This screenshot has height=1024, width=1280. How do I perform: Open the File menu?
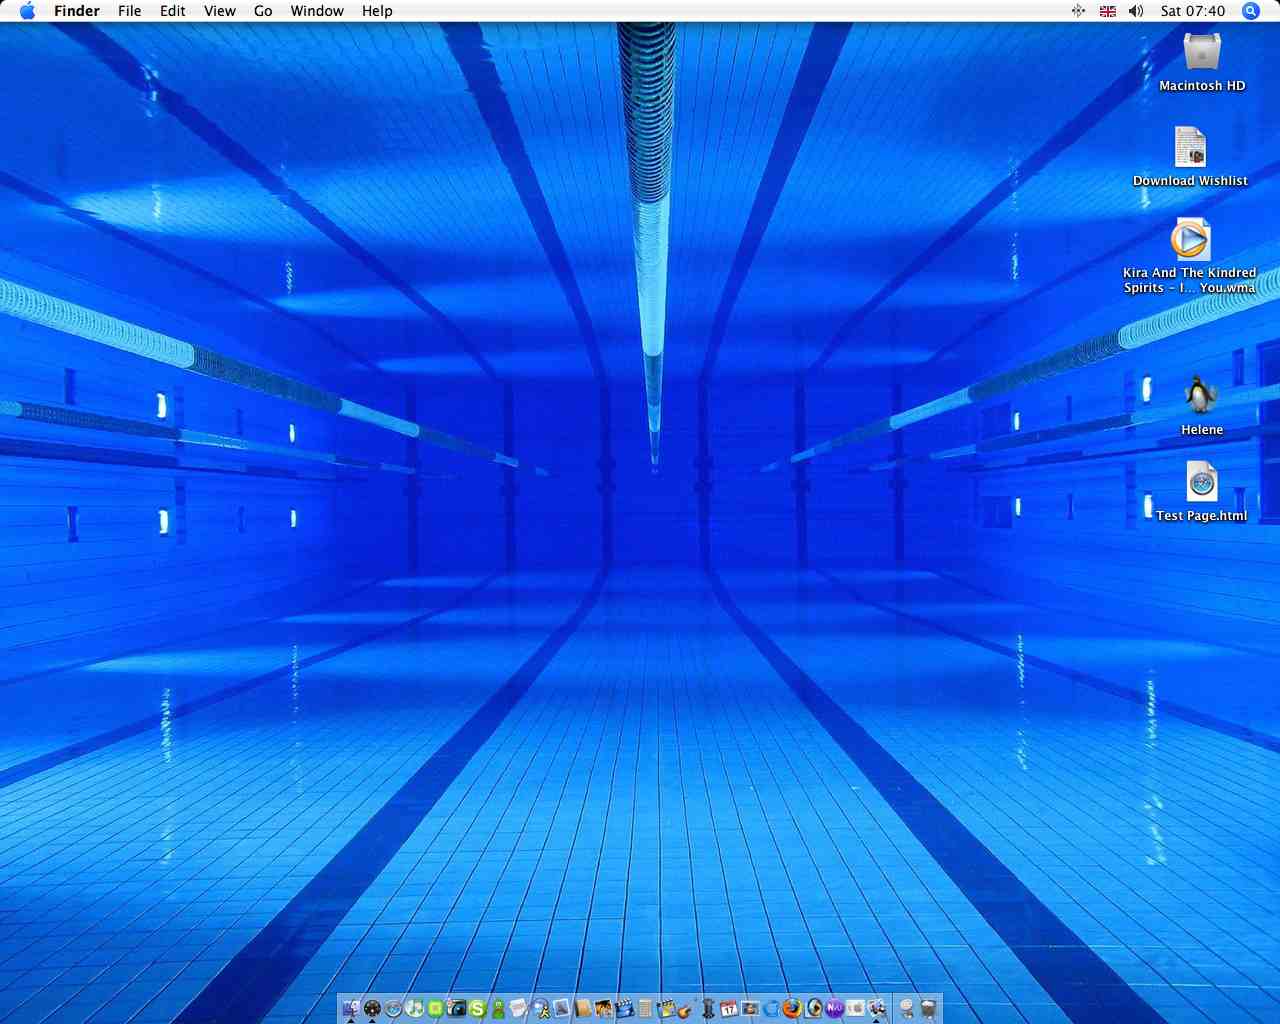[129, 11]
